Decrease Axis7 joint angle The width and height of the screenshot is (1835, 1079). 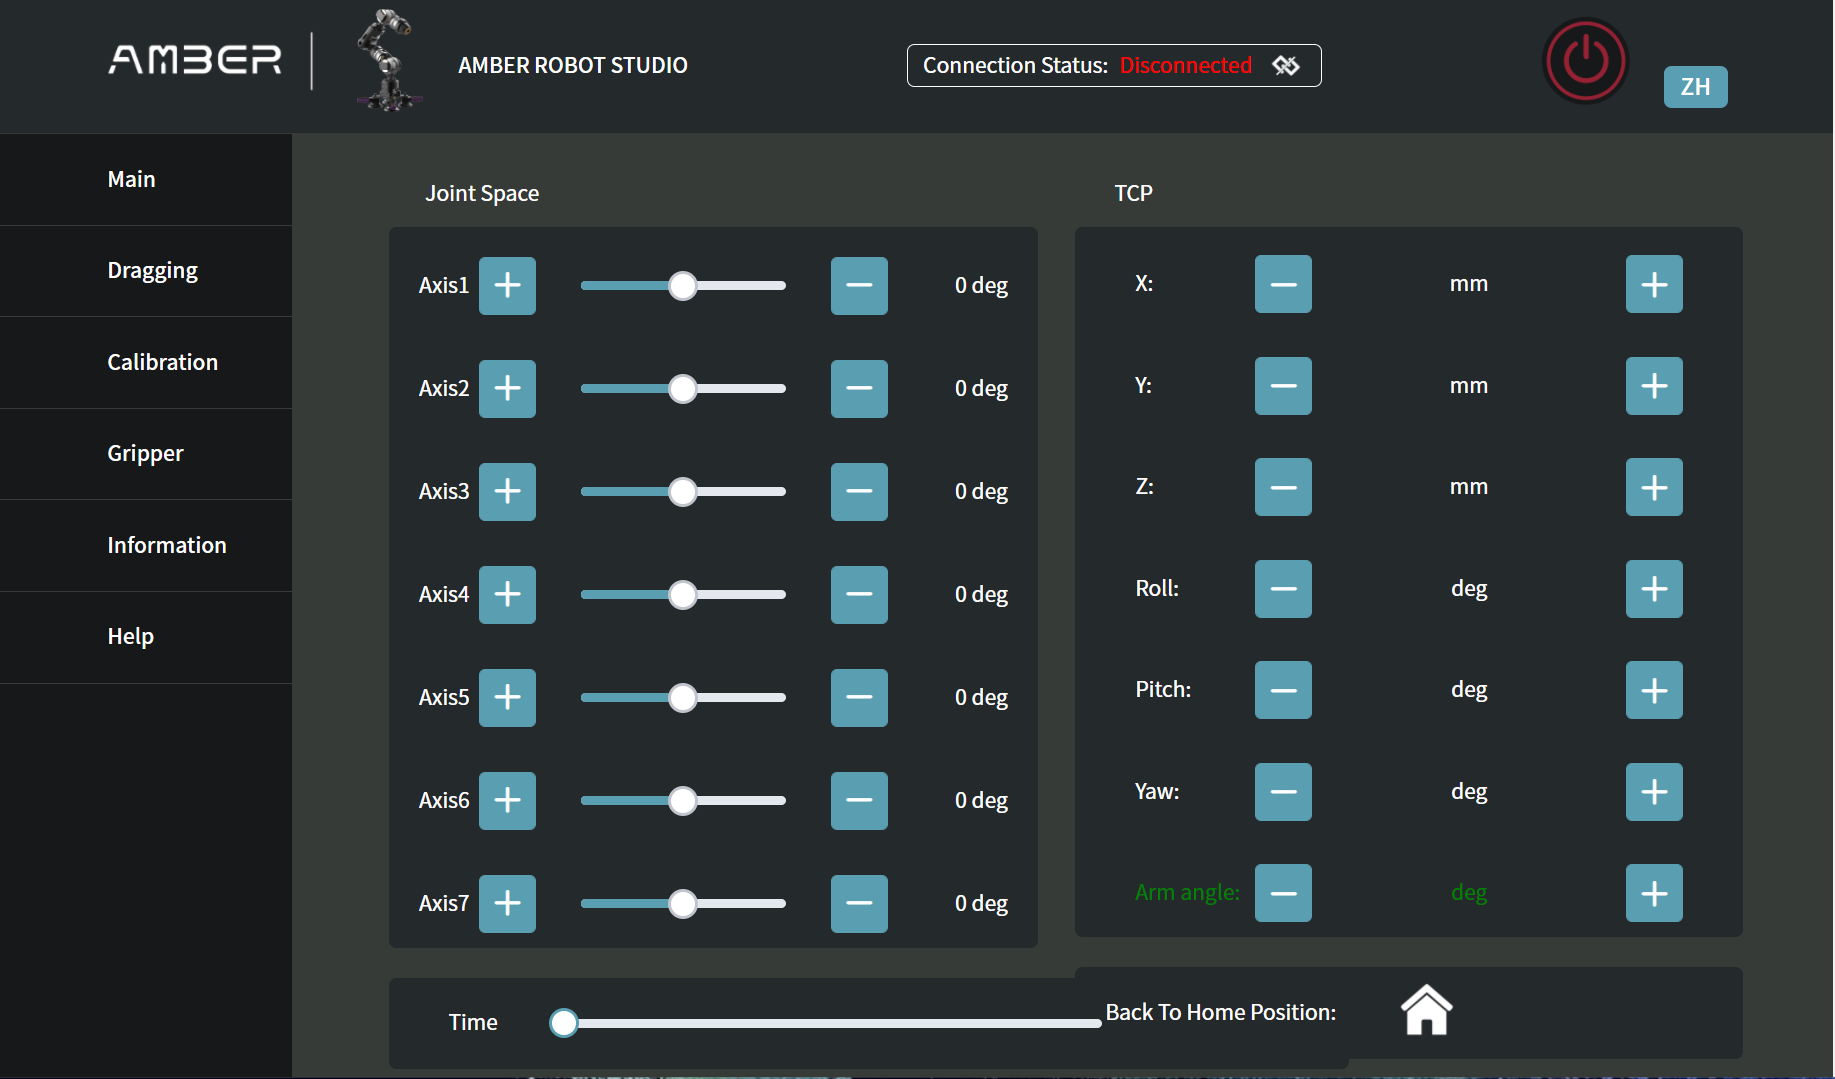click(x=859, y=904)
